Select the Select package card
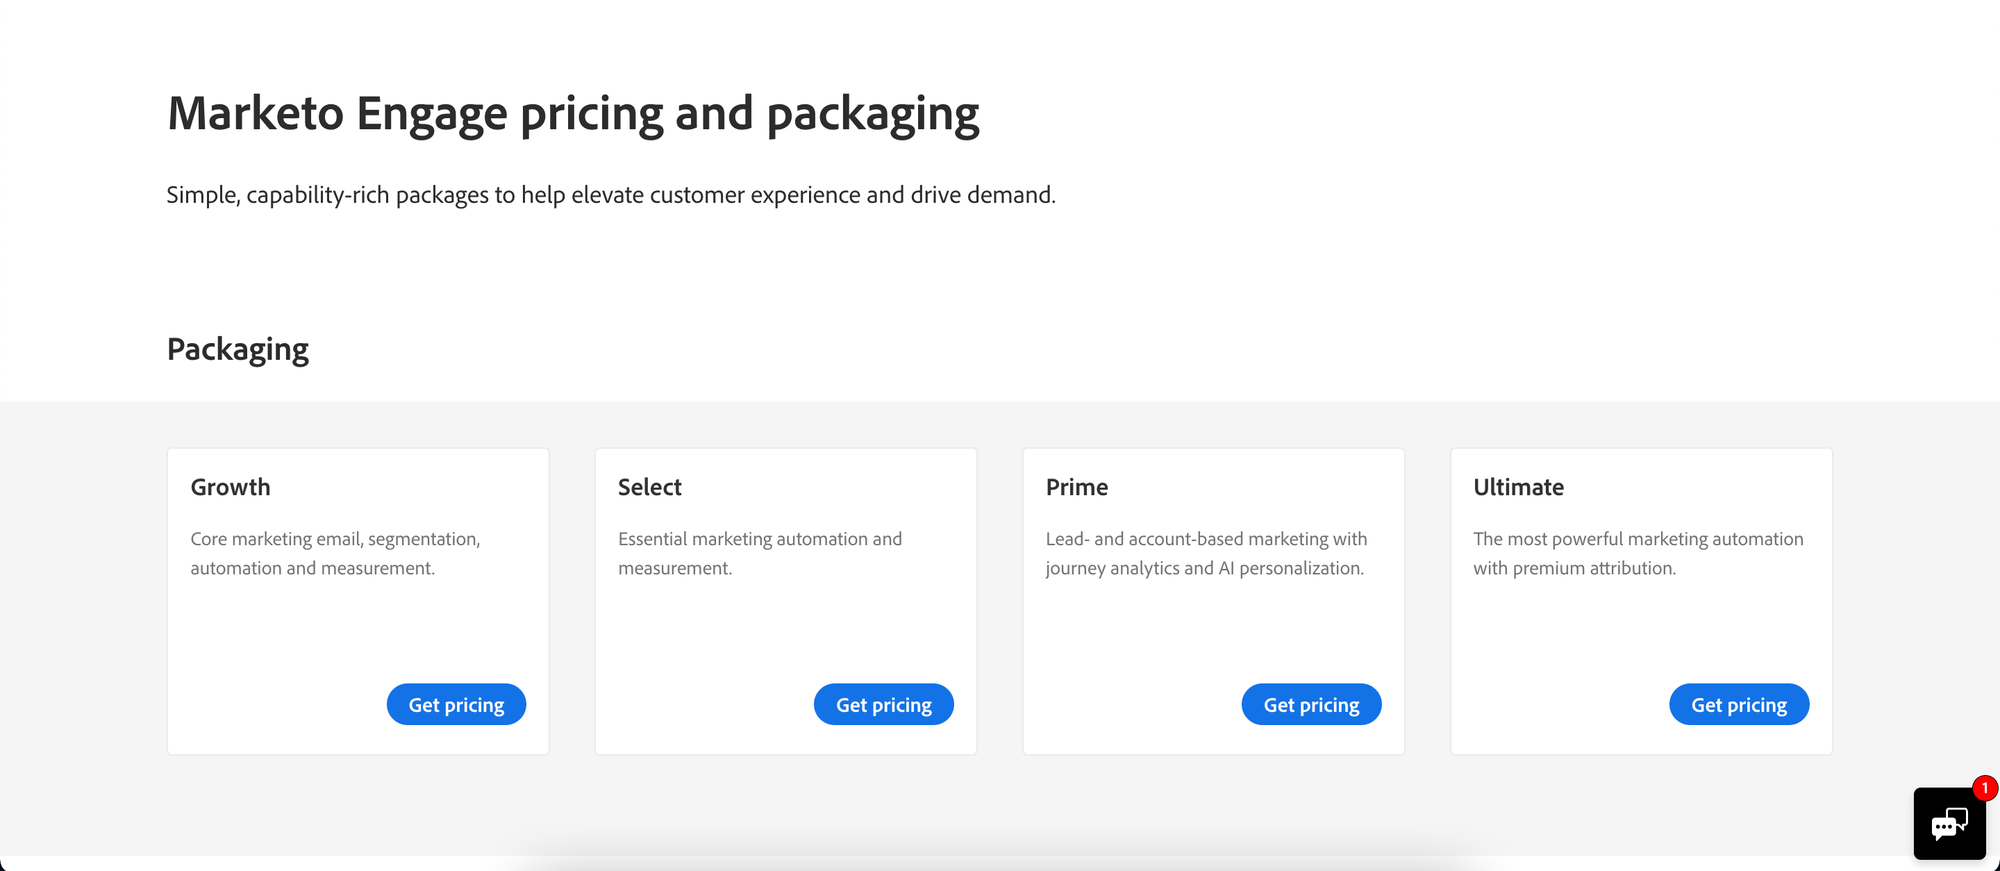 pyautogui.click(x=785, y=600)
